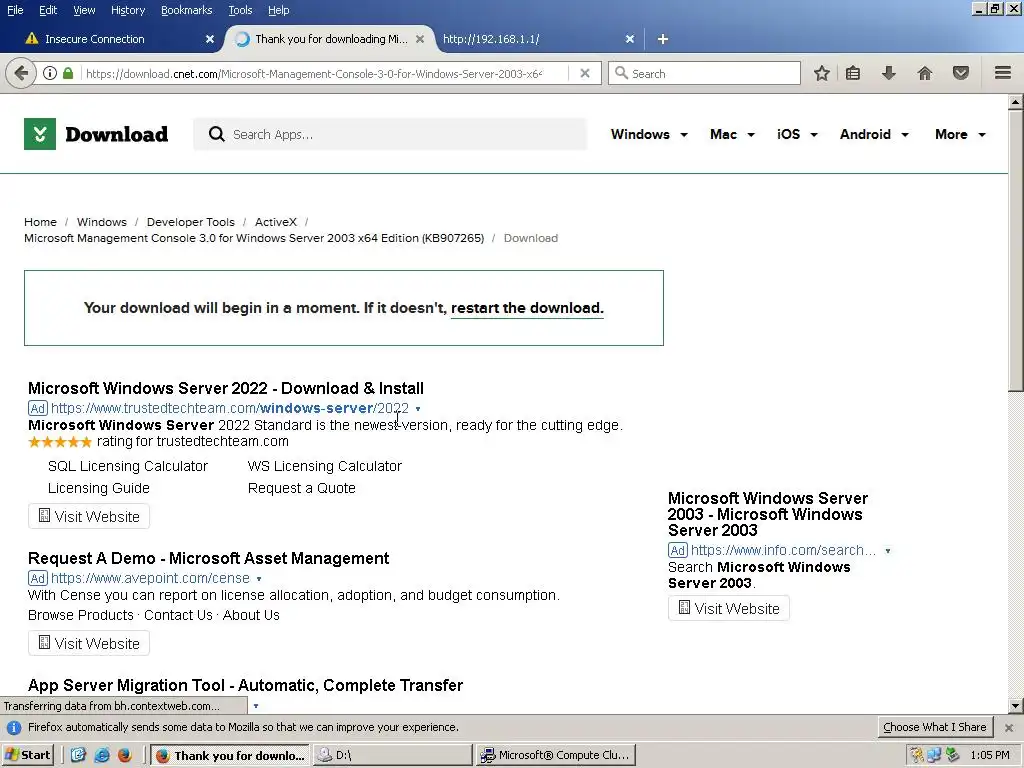
Task: Click the page URL address field
Action: tap(314, 74)
